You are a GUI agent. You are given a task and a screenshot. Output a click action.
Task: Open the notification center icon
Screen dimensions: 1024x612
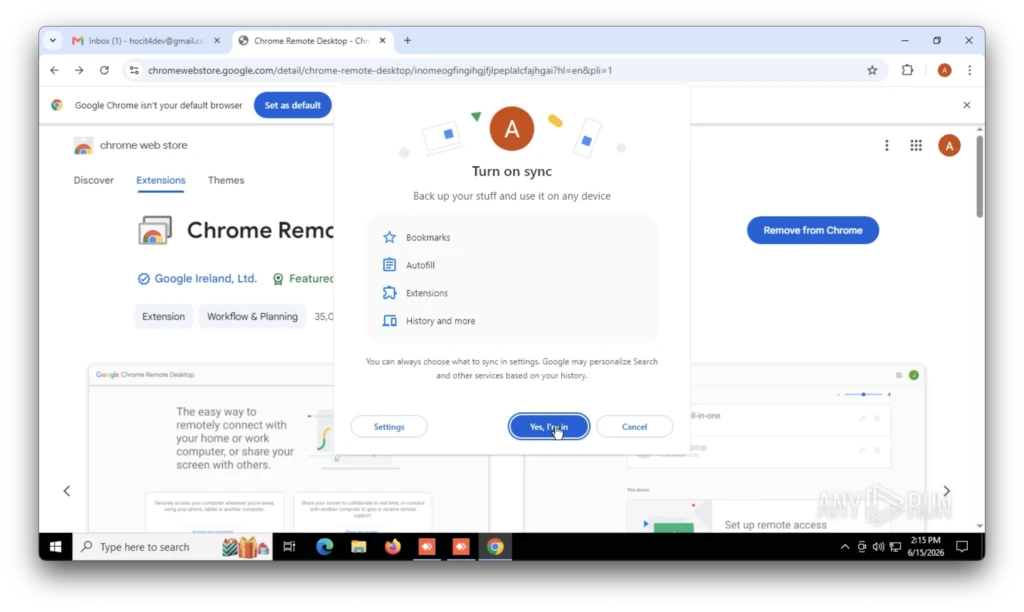(962, 547)
